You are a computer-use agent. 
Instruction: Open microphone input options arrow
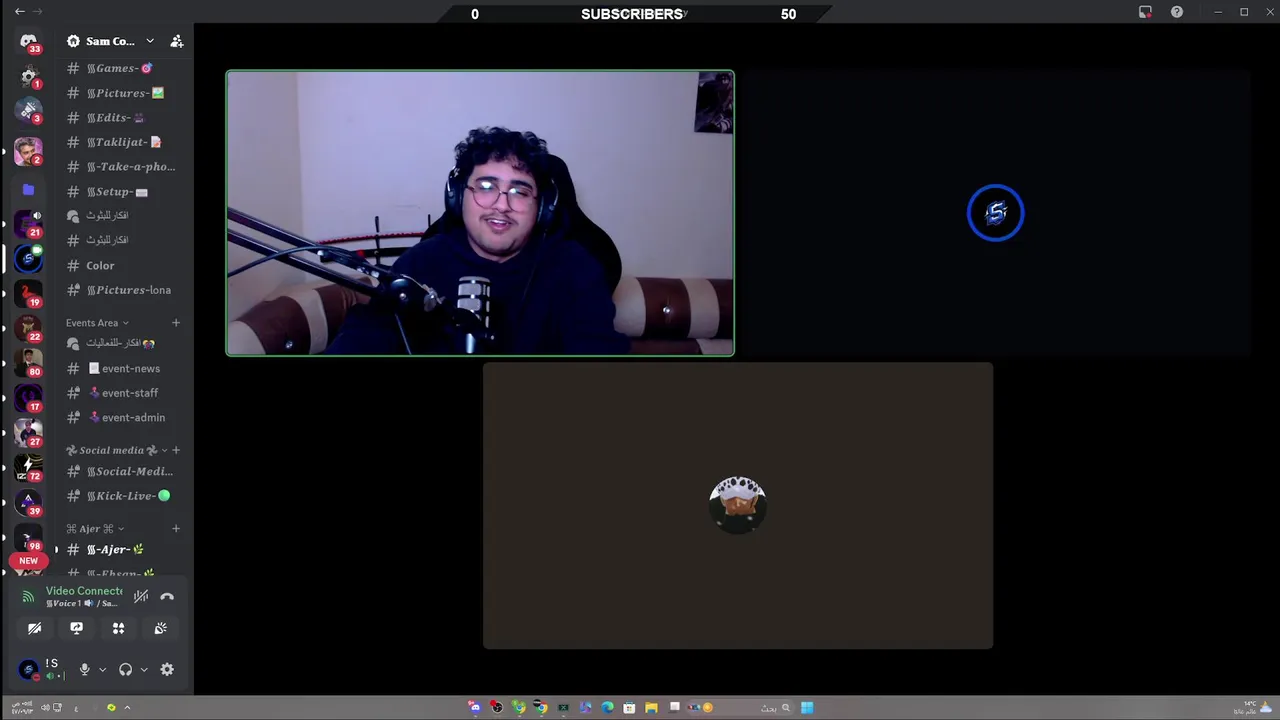(102, 670)
